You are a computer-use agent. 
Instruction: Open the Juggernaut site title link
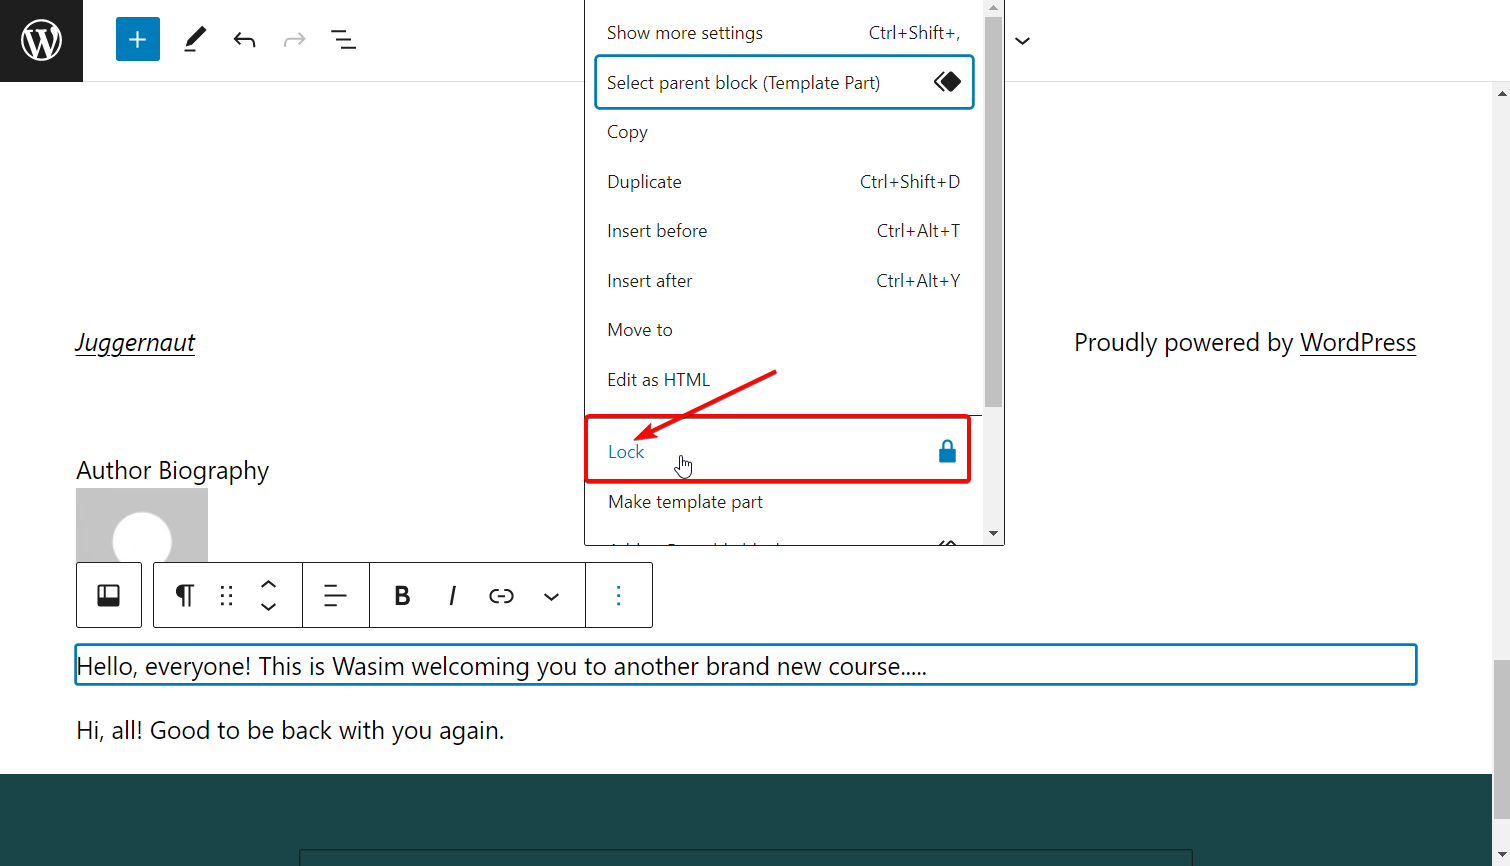click(x=135, y=343)
